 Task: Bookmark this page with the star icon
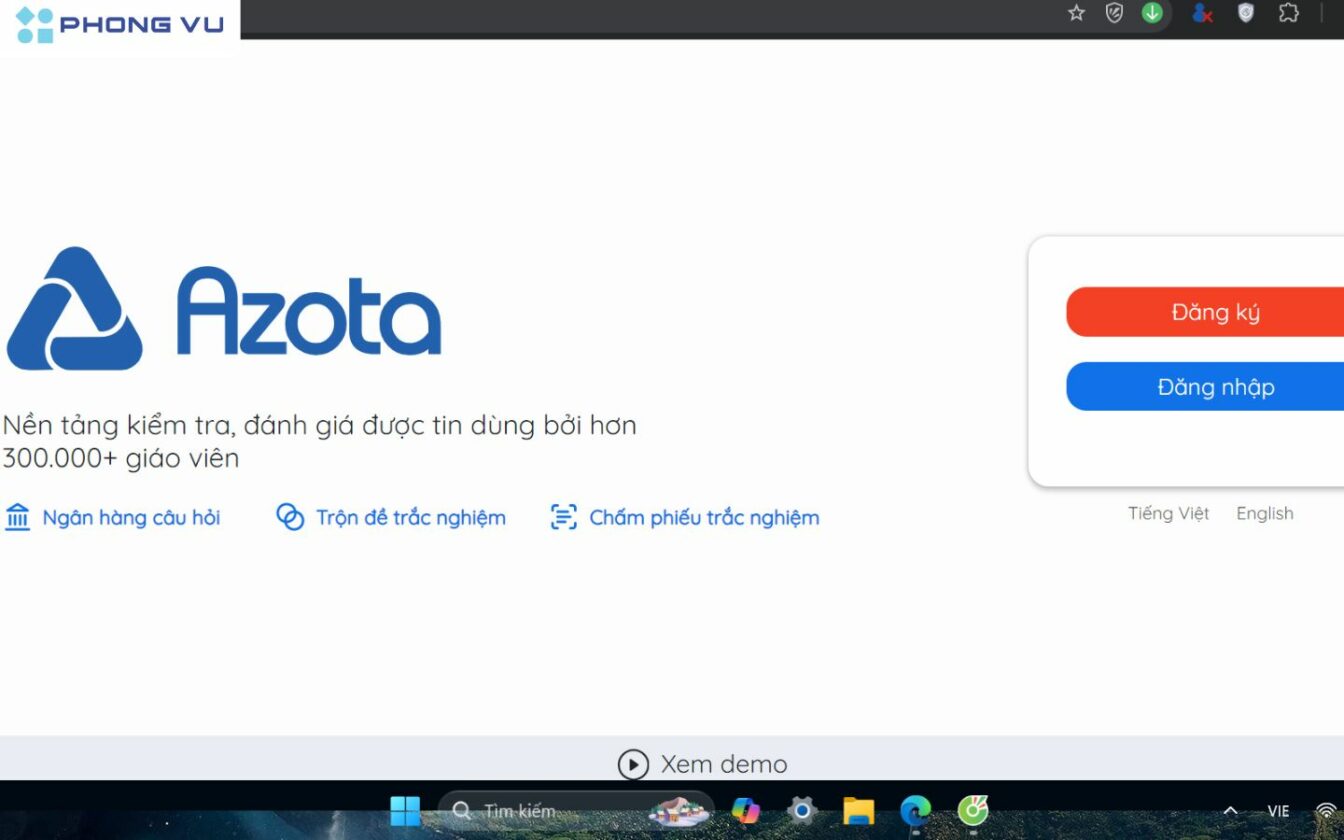pyautogui.click(x=1076, y=13)
